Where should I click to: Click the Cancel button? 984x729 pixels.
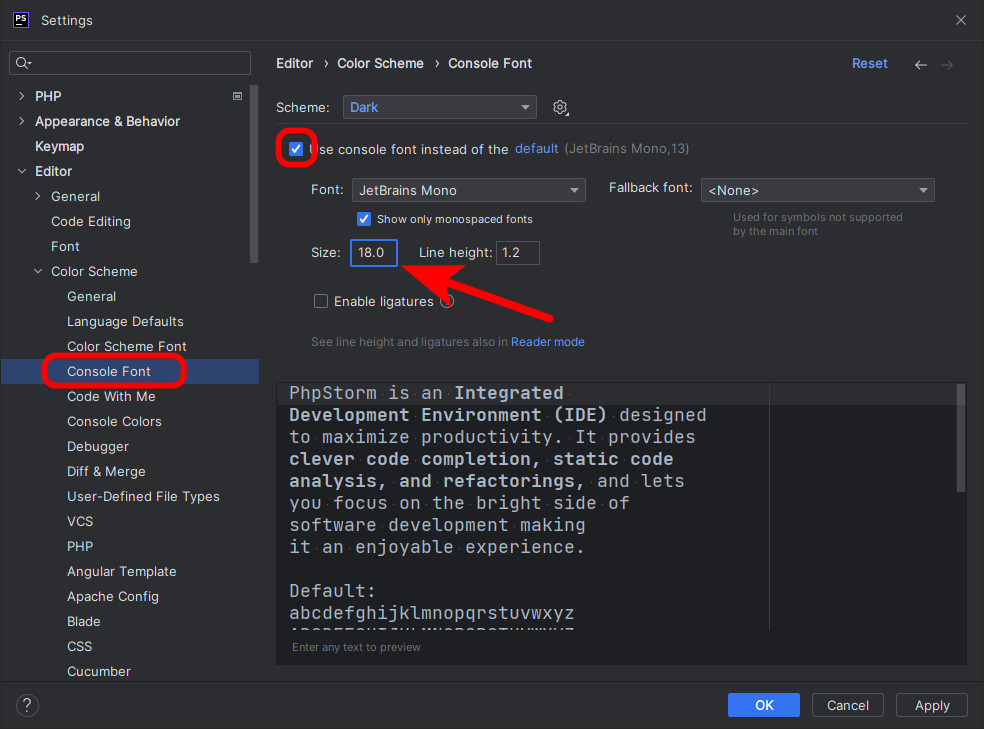point(848,705)
